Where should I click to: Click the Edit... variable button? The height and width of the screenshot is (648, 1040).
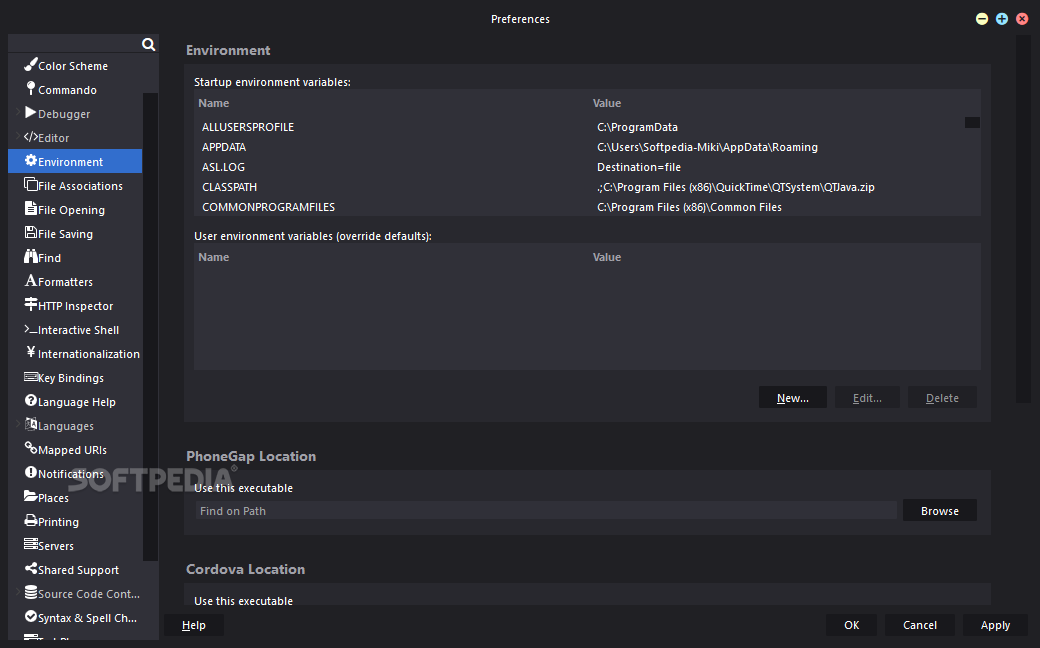click(x=867, y=398)
